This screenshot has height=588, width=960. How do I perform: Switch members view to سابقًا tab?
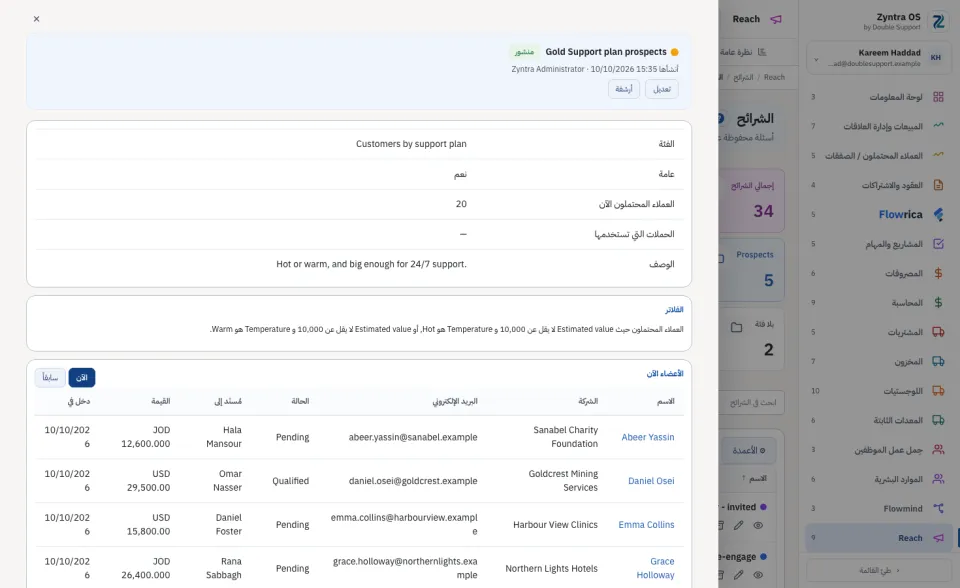point(50,377)
